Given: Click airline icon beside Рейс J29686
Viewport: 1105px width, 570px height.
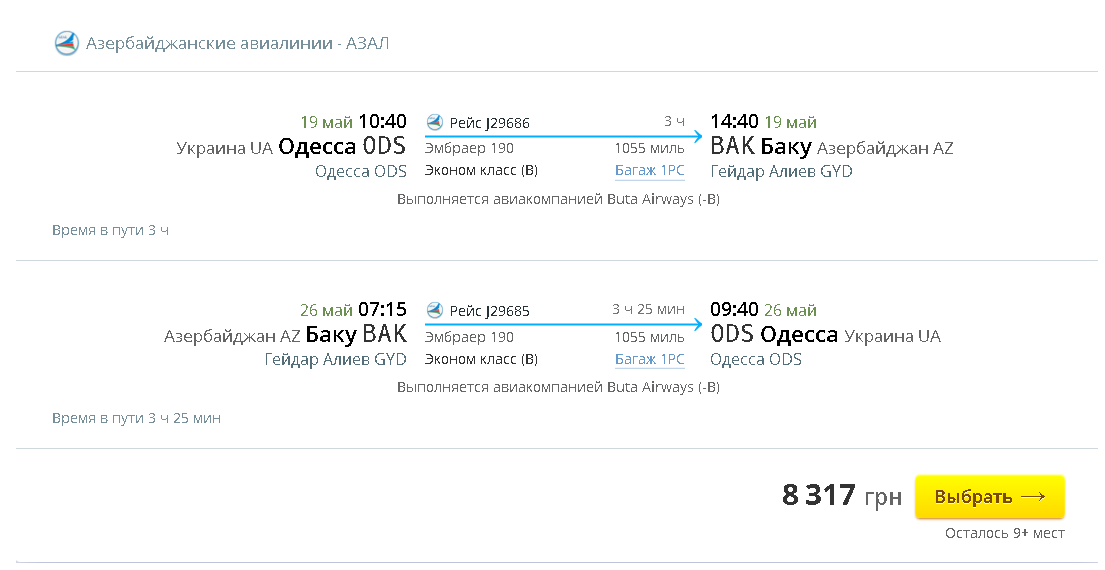Looking at the screenshot, I should coord(434,122).
